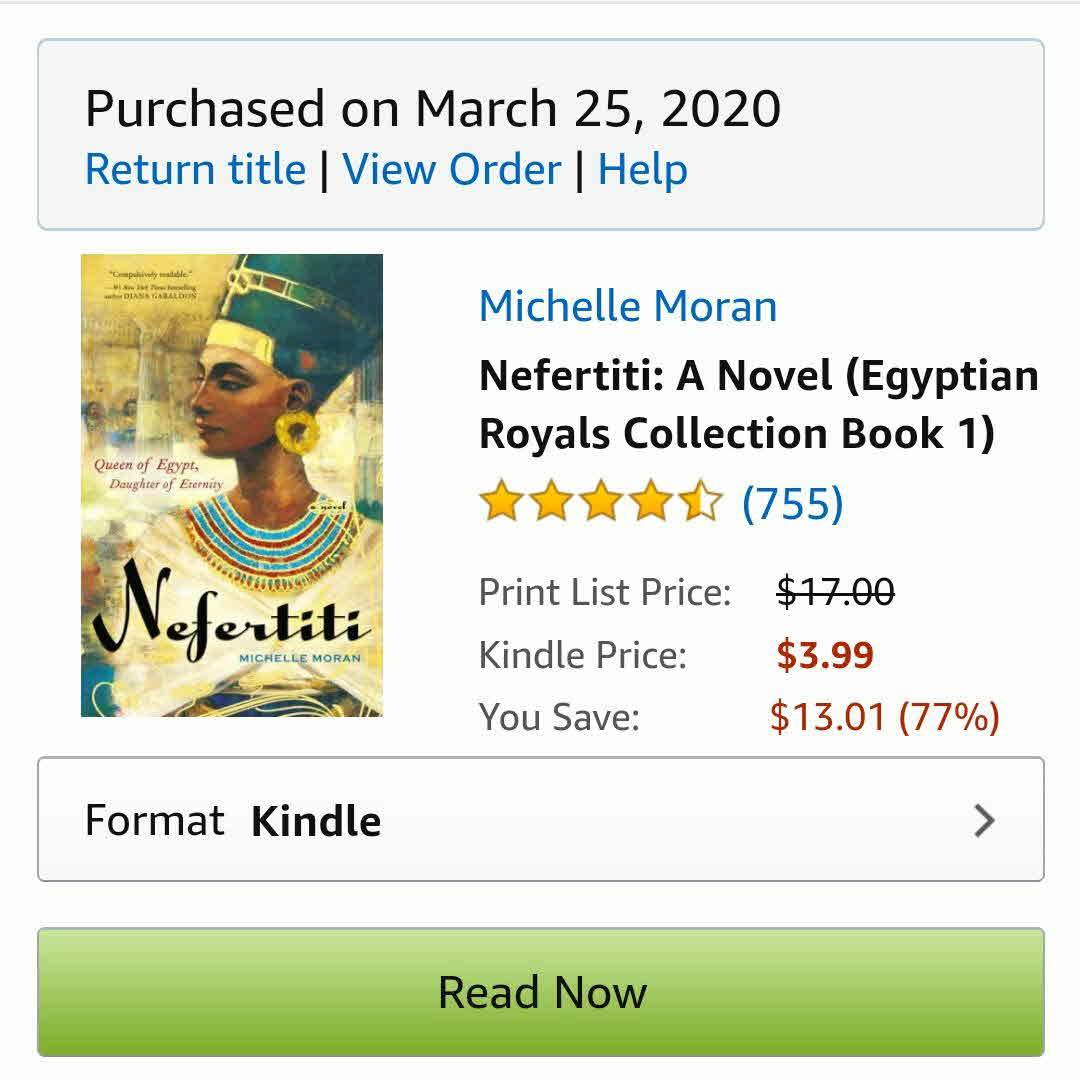Click the Purchased on March 25, 2020 text
This screenshot has height=1080, width=1080.
(x=432, y=108)
